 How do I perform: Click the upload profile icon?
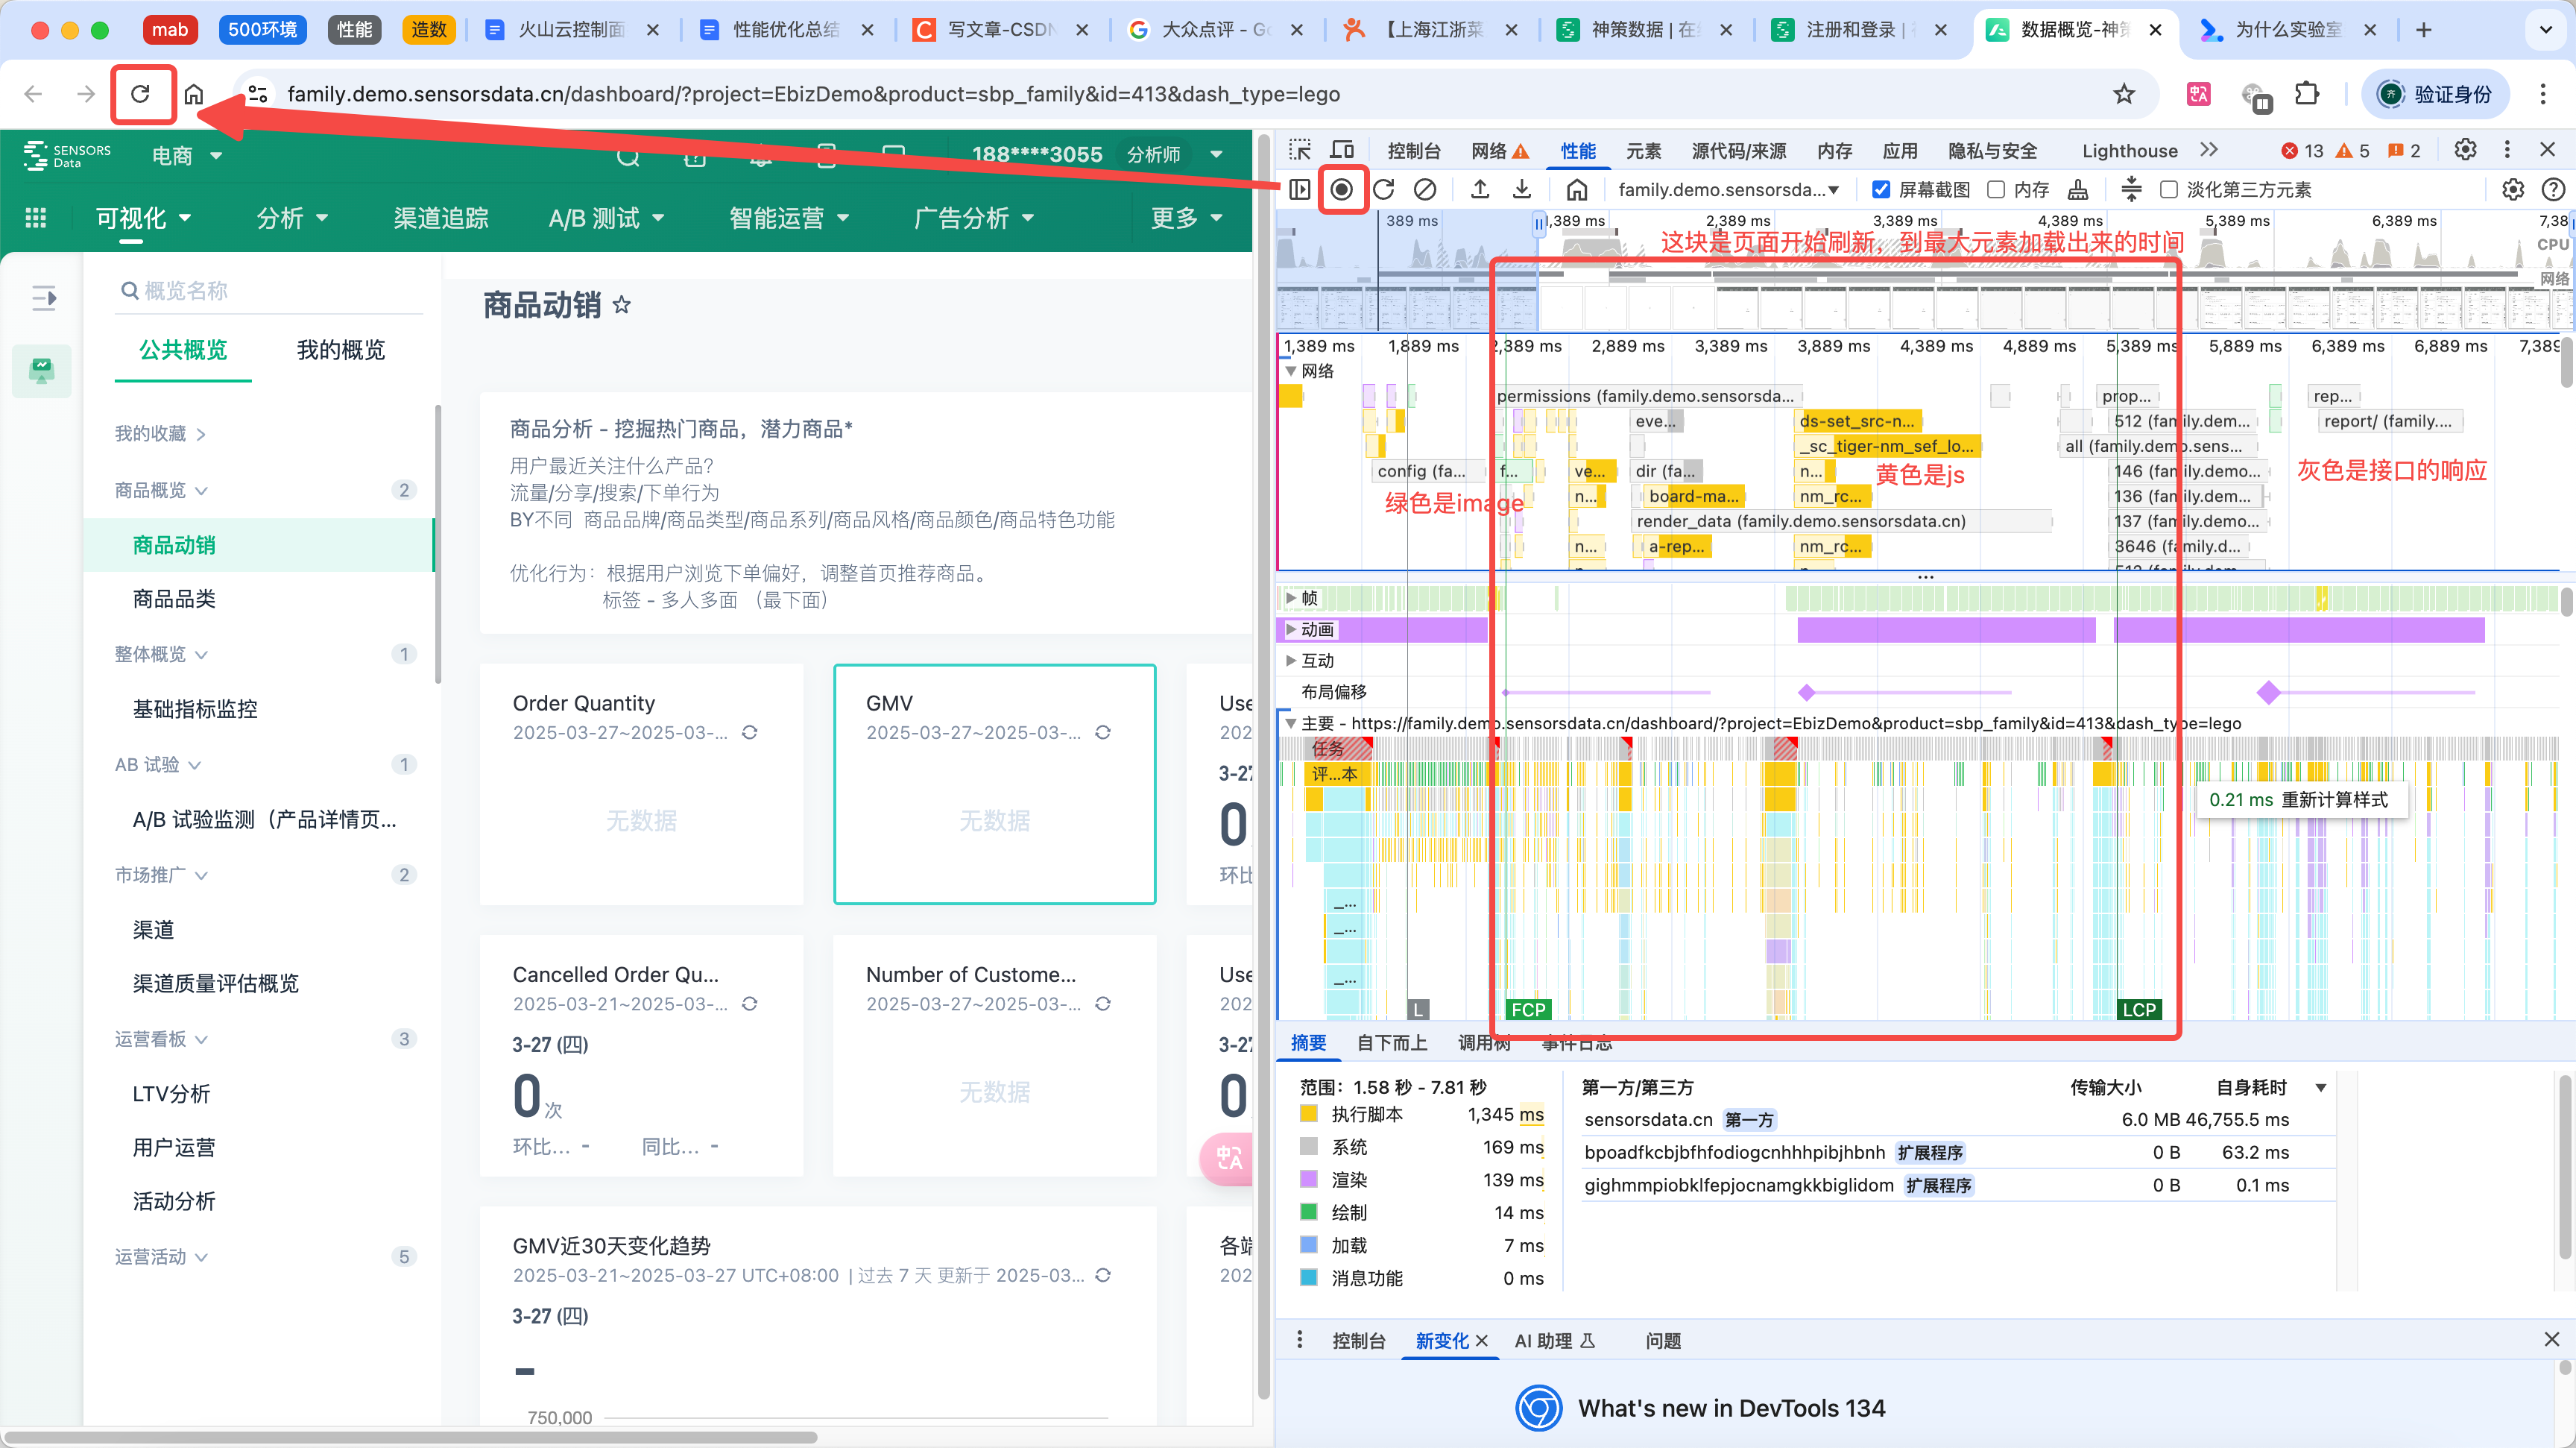click(1480, 190)
